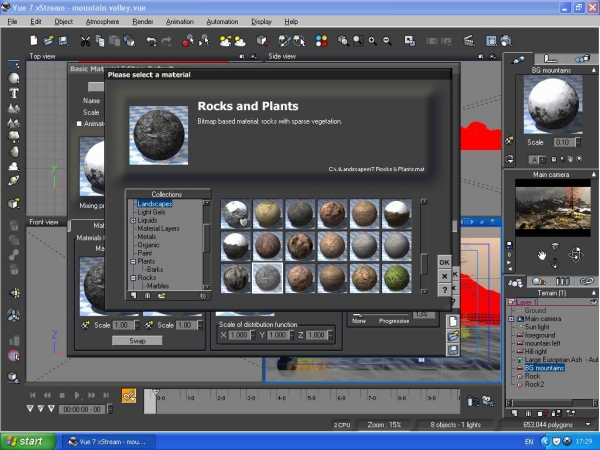Image resolution: width=600 pixels, height=450 pixels.
Task: Open the Object menu
Action: point(64,21)
